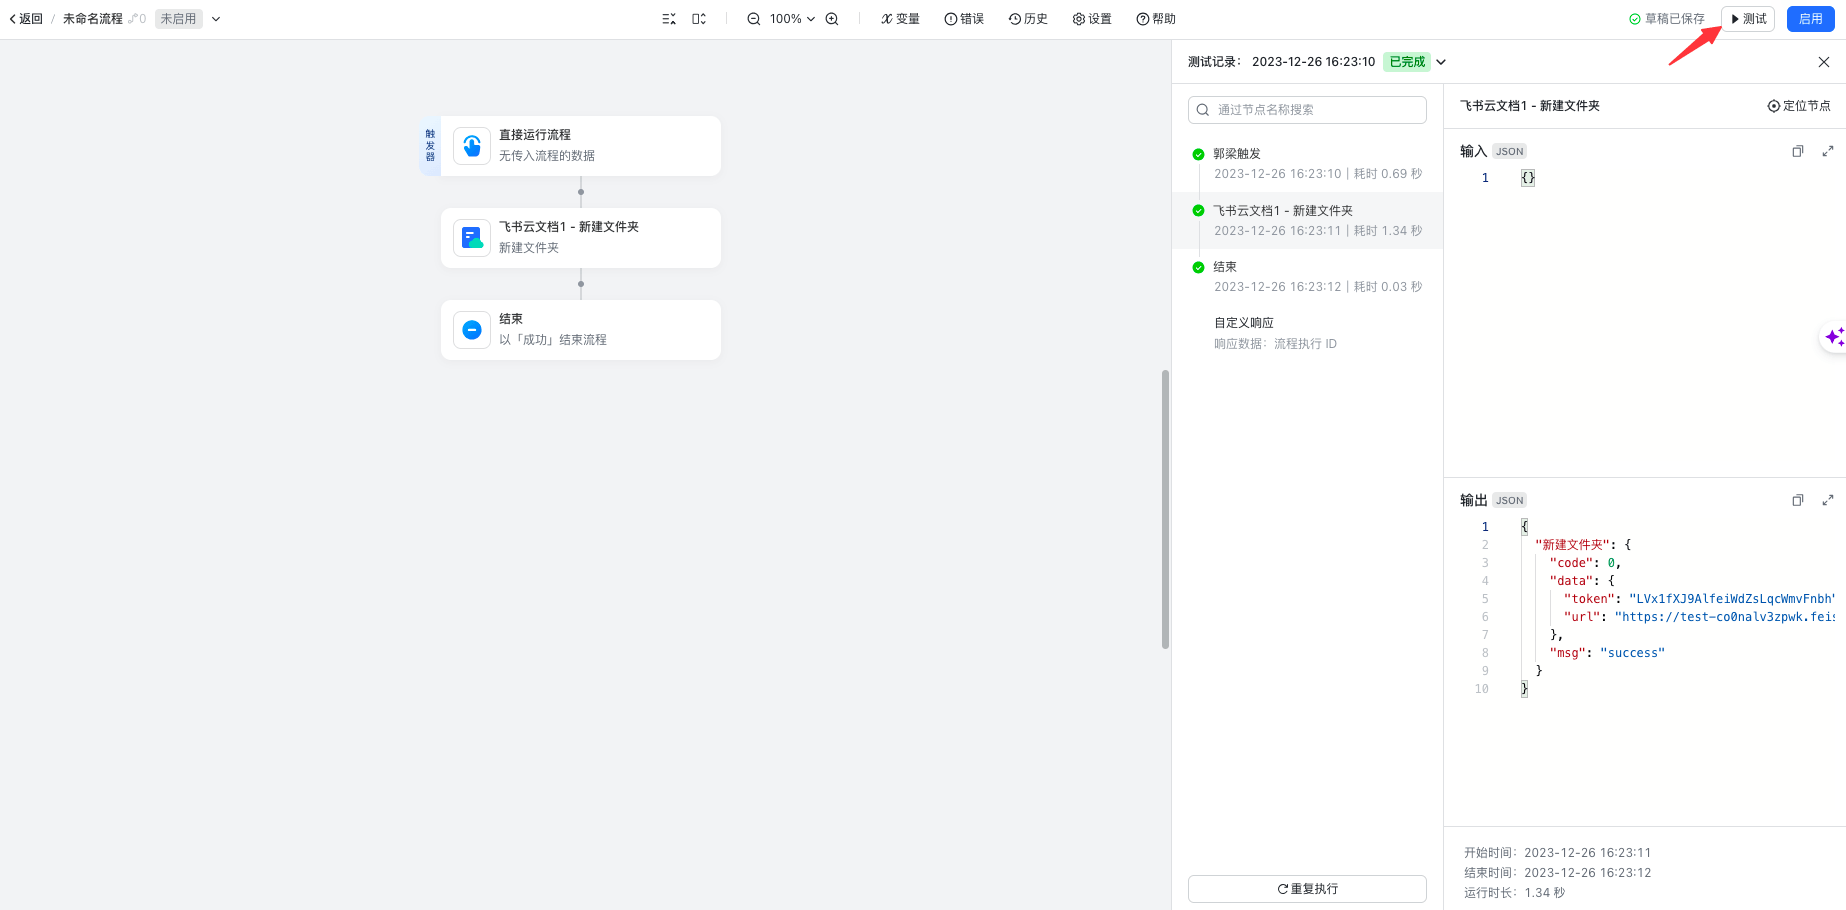The width and height of the screenshot is (1846, 910).
Task: Expand the 输出 JSON panel fullscreen
Action: (x=1828, y=500)
